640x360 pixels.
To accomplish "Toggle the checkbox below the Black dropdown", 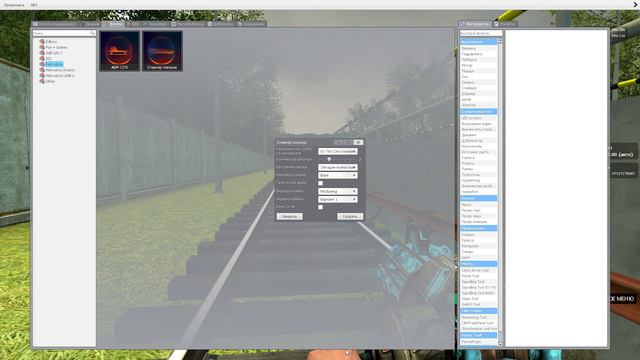I will coord(320,183).
